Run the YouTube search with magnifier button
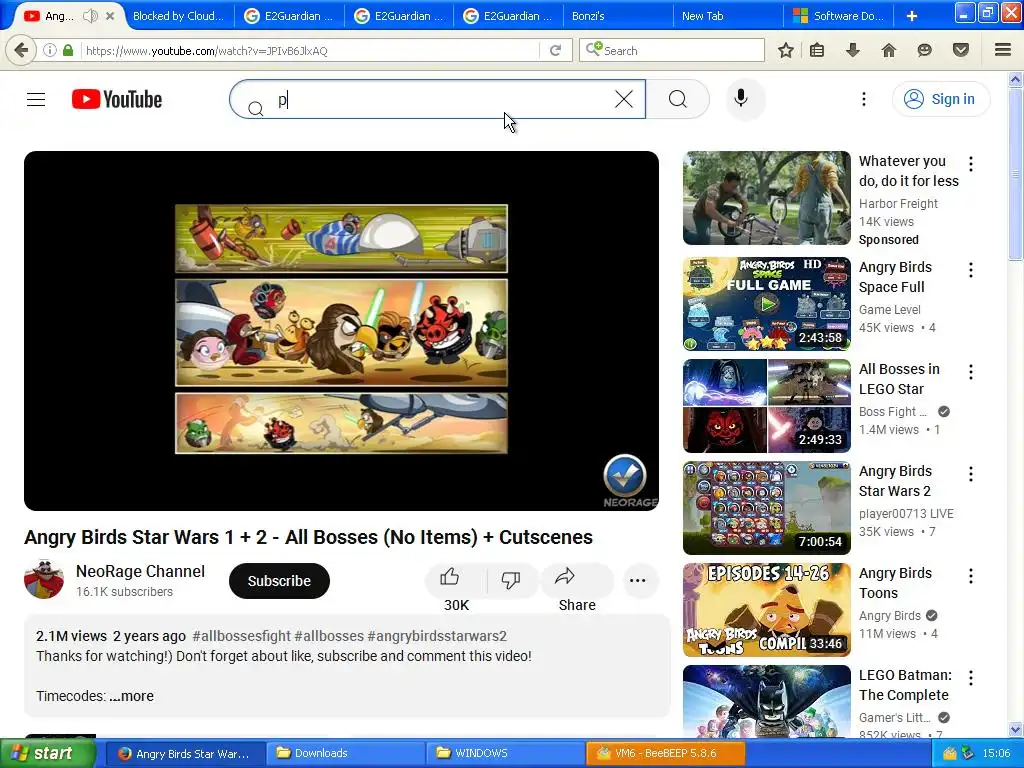Viewport: 1024px width, 768px height. (678, 99)
